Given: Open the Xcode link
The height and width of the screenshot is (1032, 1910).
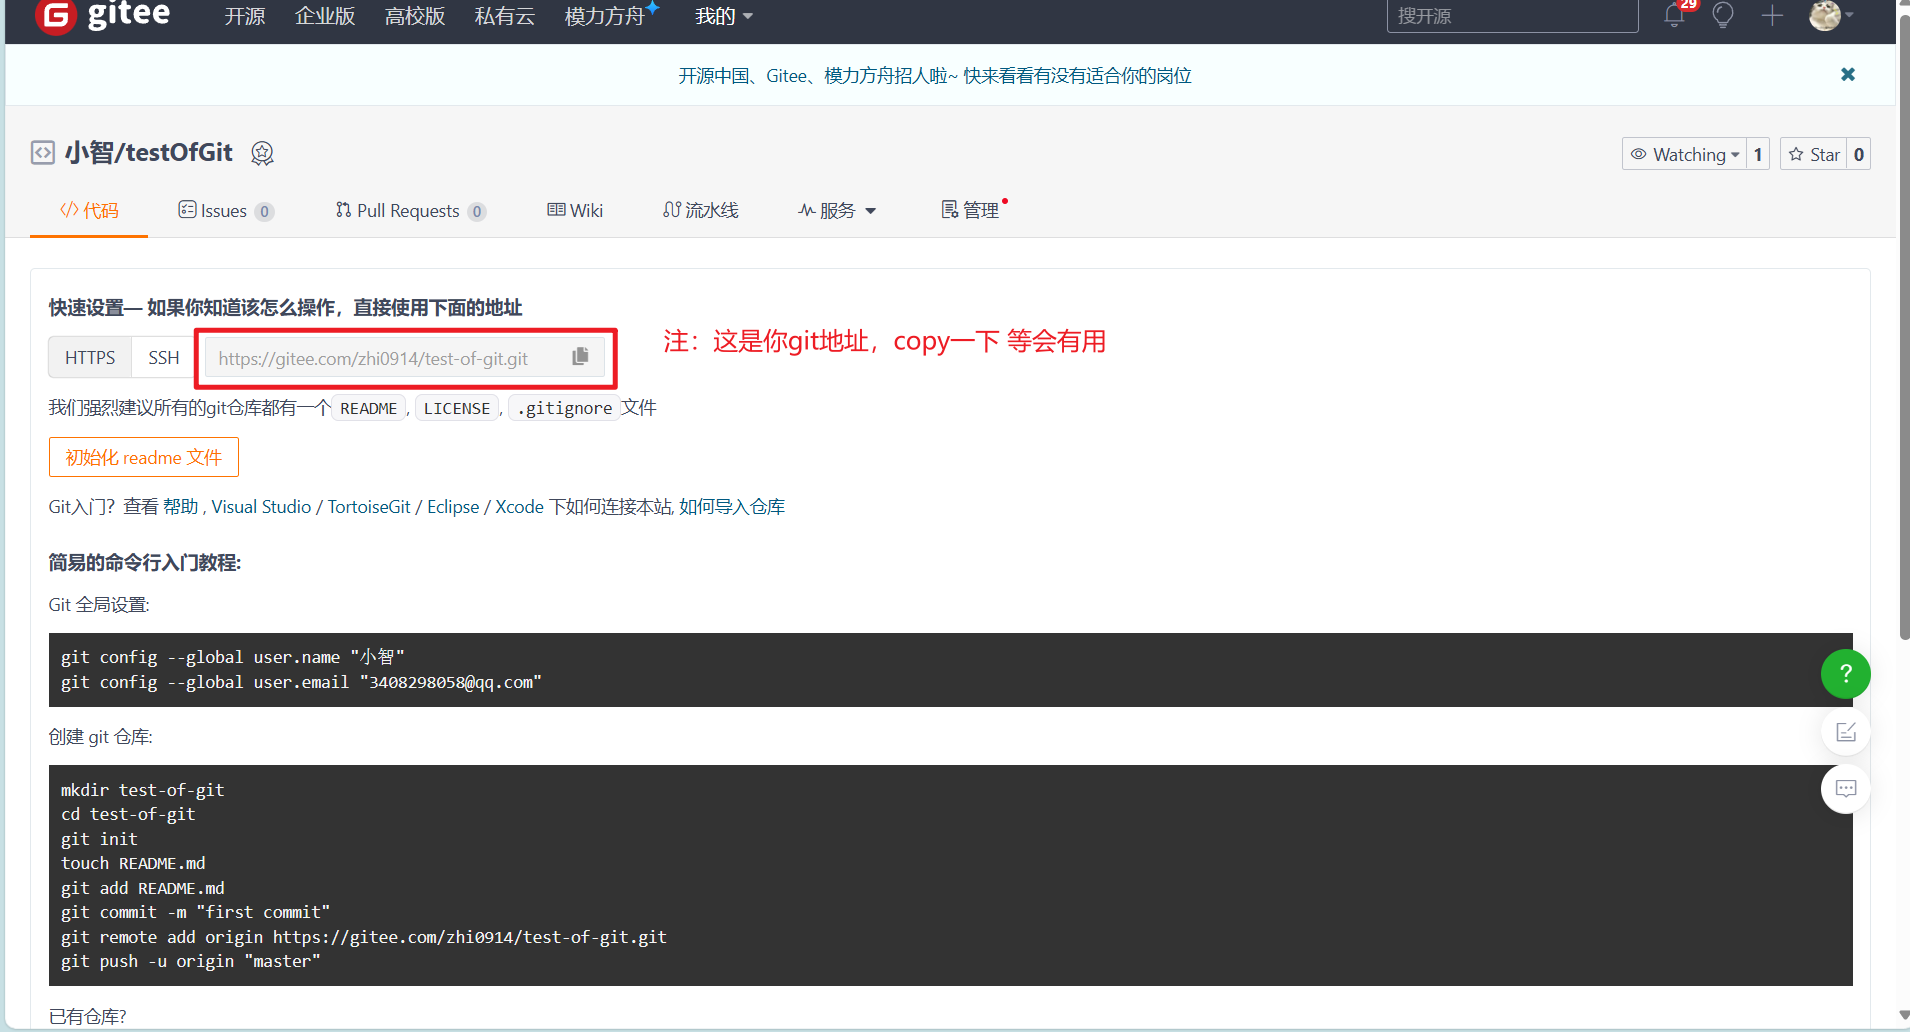Looking at the screenshot, I should [x=519, y=507].
